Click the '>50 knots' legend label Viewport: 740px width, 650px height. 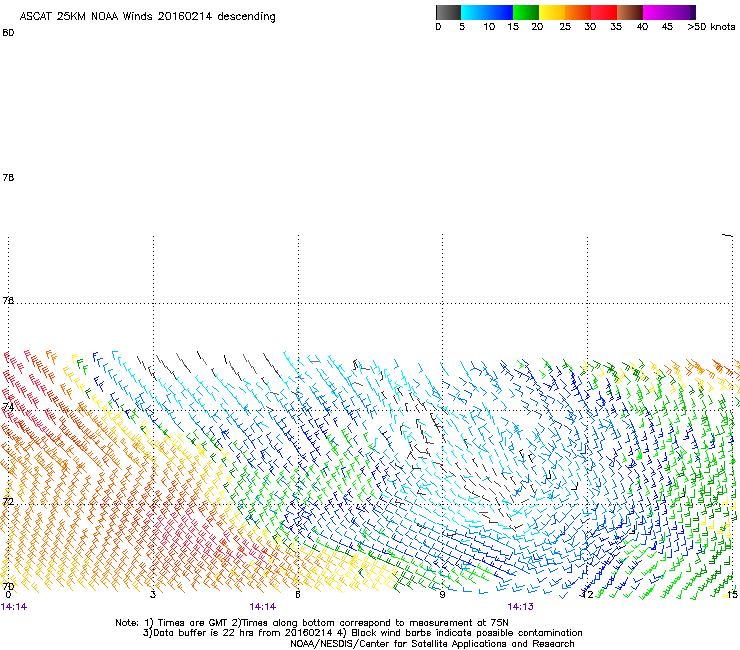click(711, 27)
